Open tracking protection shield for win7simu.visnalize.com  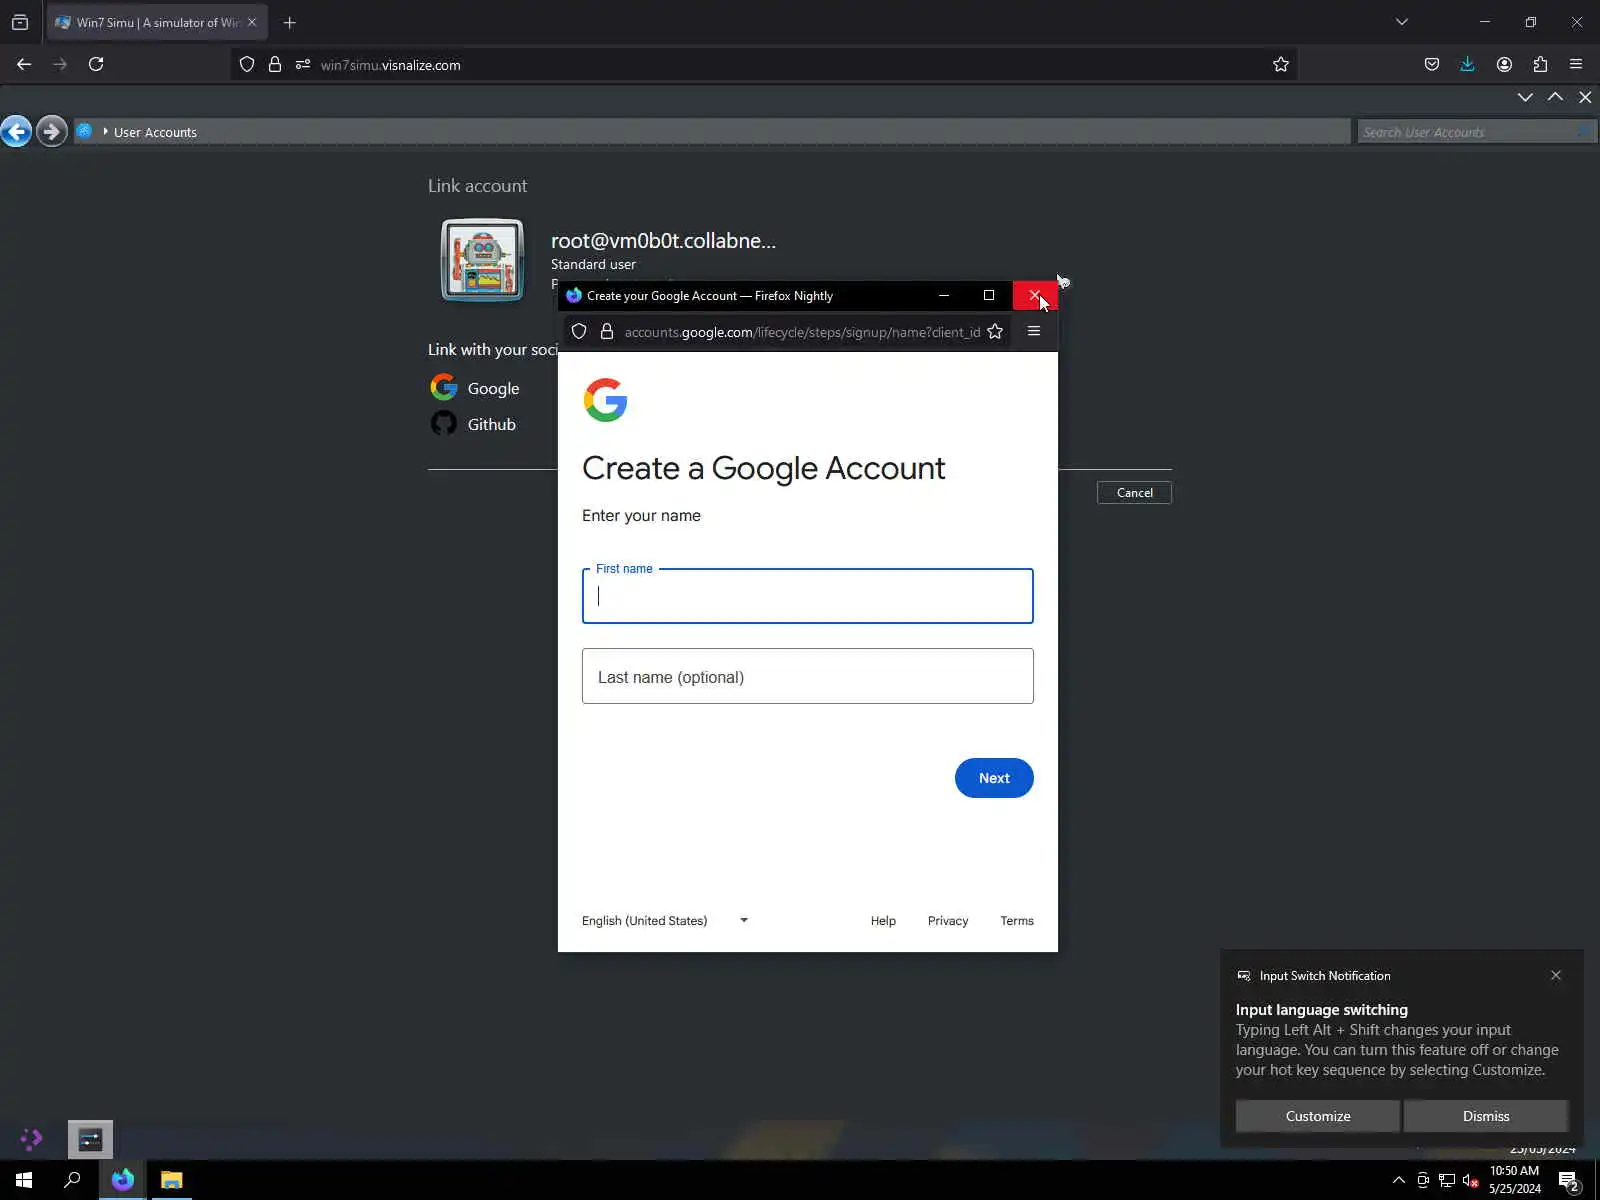[x=247, y=65]
